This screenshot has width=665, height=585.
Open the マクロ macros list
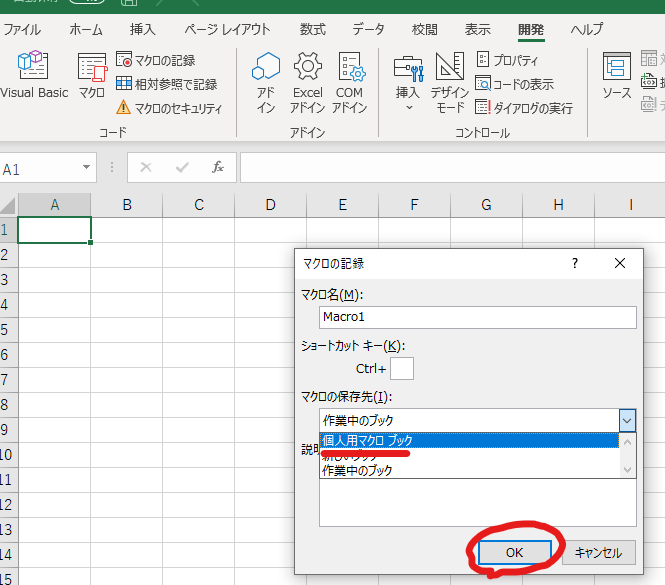pyautogui.click(x=92, y=75)
